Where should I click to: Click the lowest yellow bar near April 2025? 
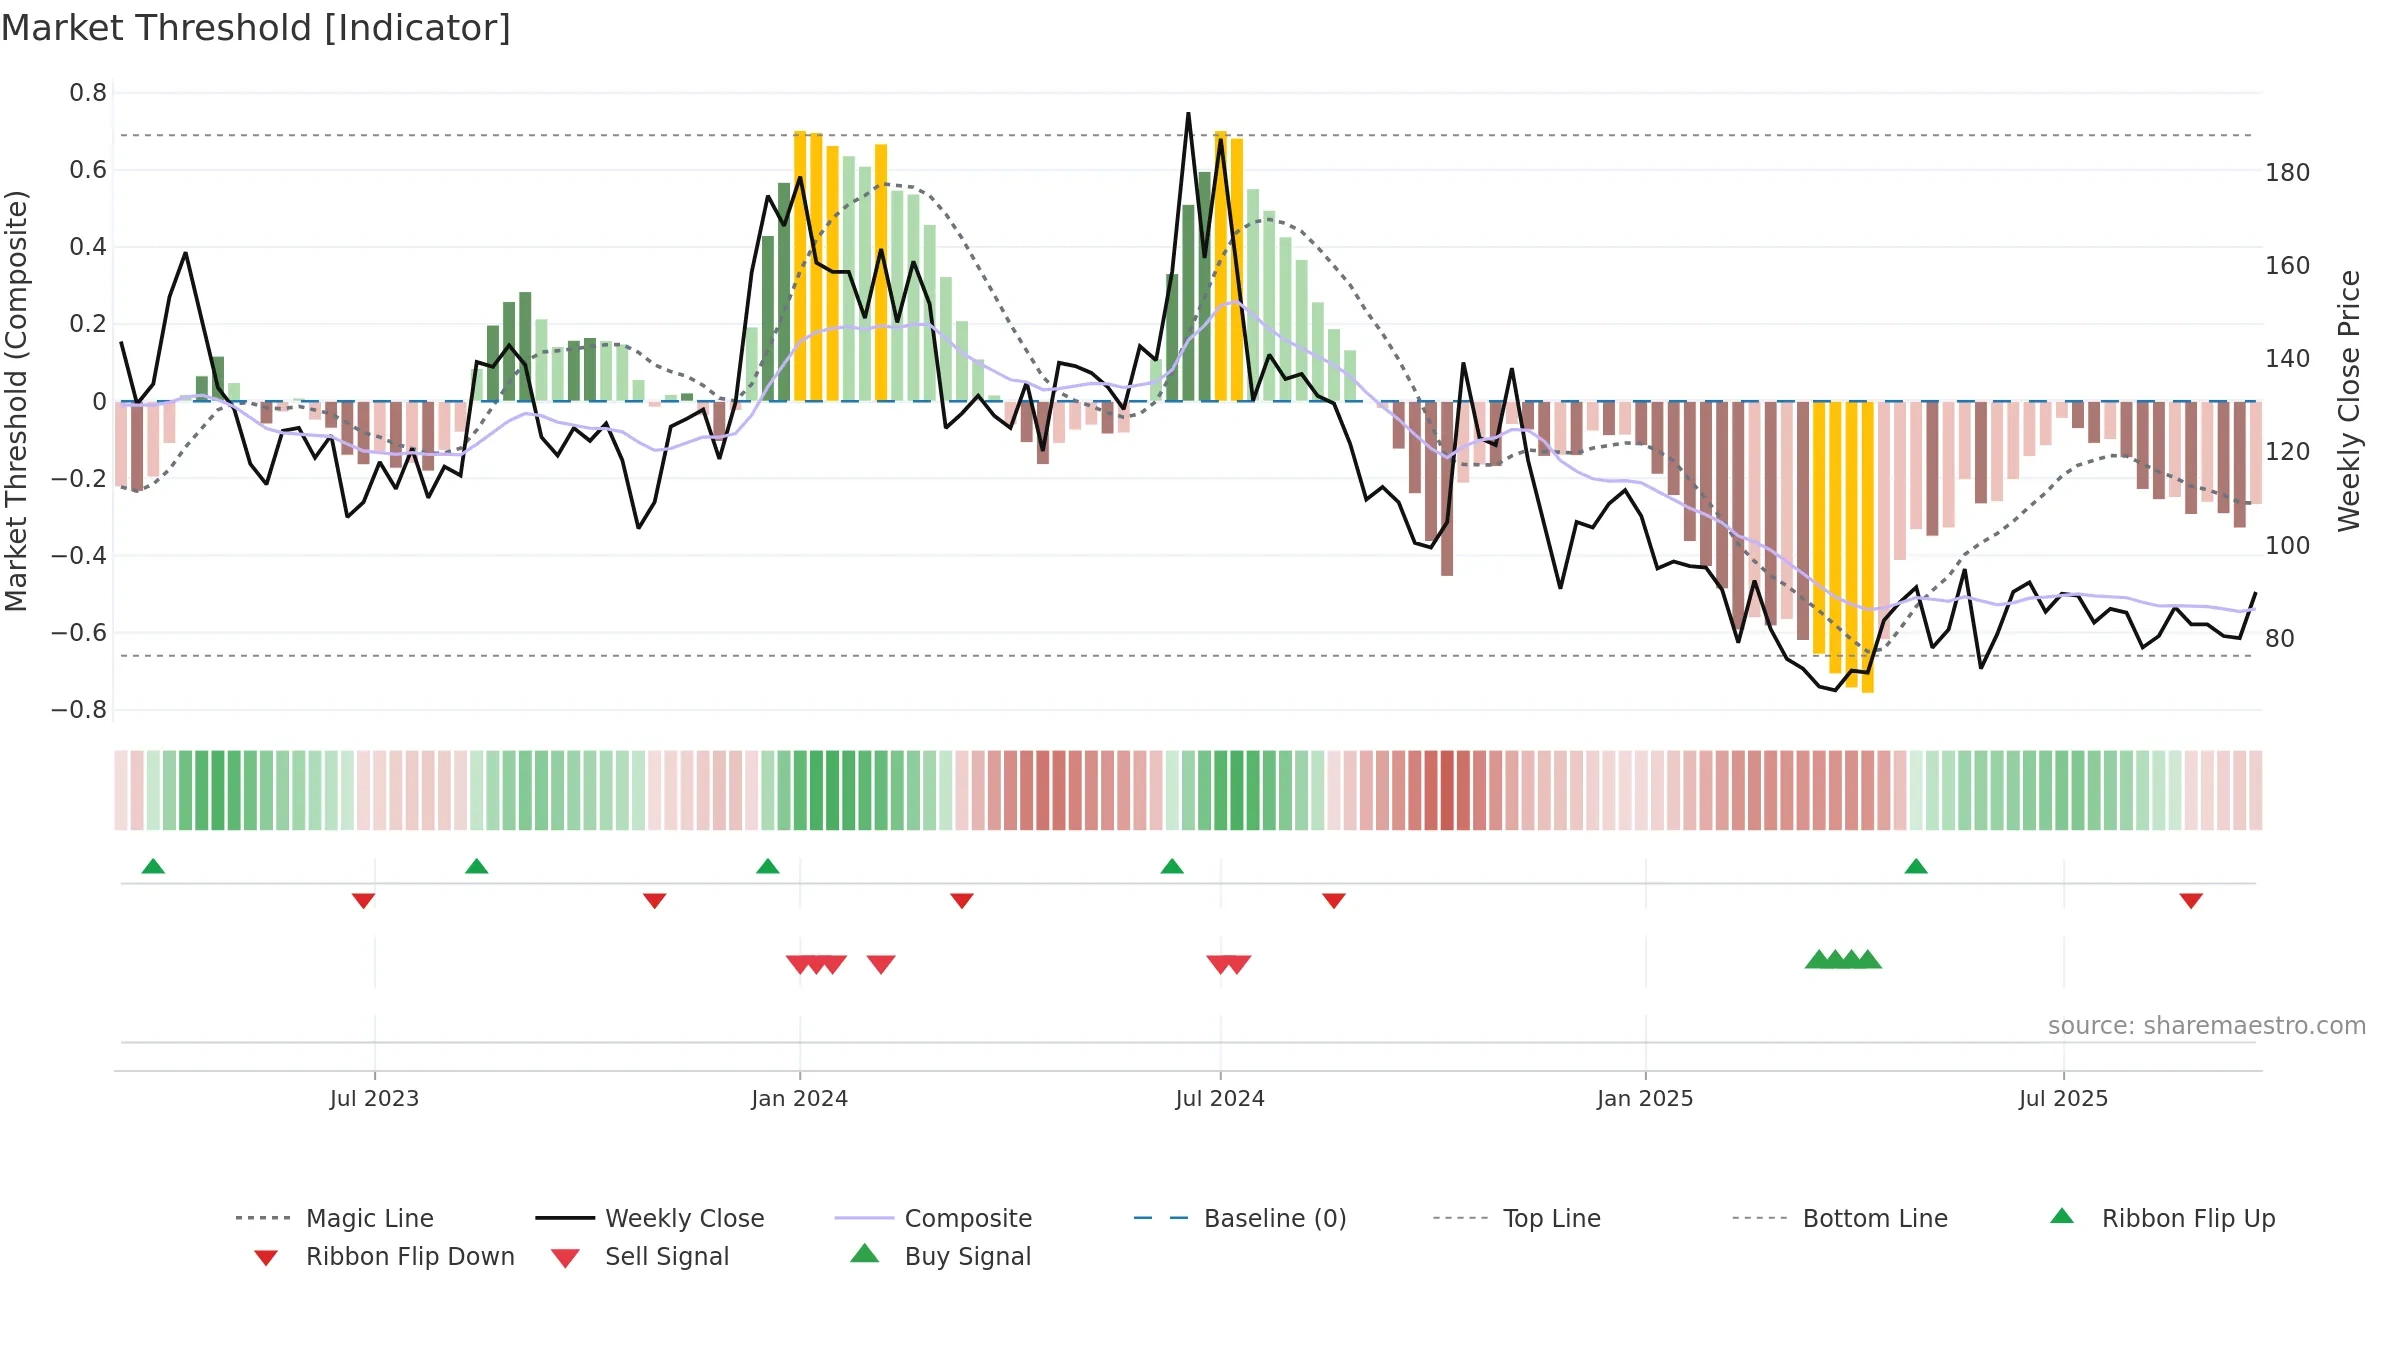[x=1868, y=547]
